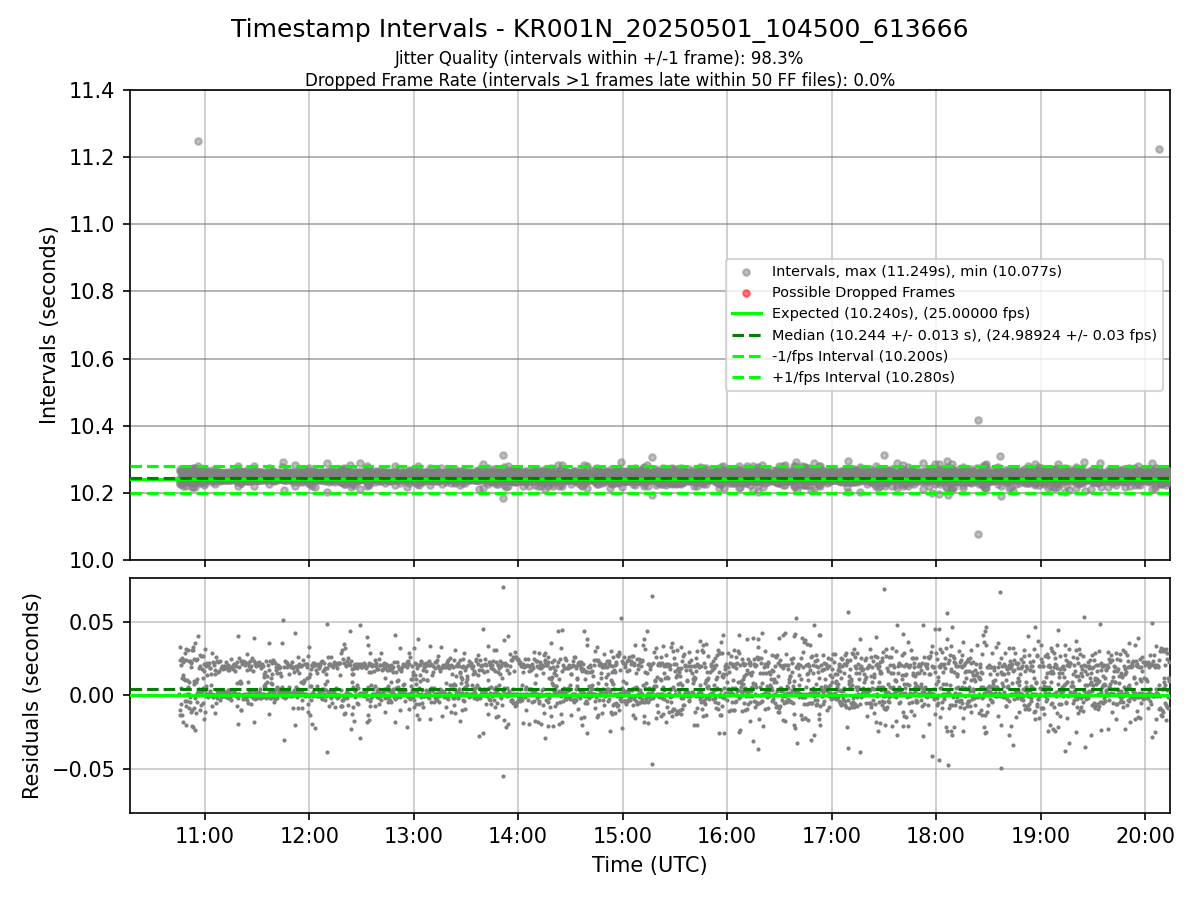Click the plot title Timestamp Intervals KR001N
Viewport: 1200px width, 900px height.
[x=599, y=29]
